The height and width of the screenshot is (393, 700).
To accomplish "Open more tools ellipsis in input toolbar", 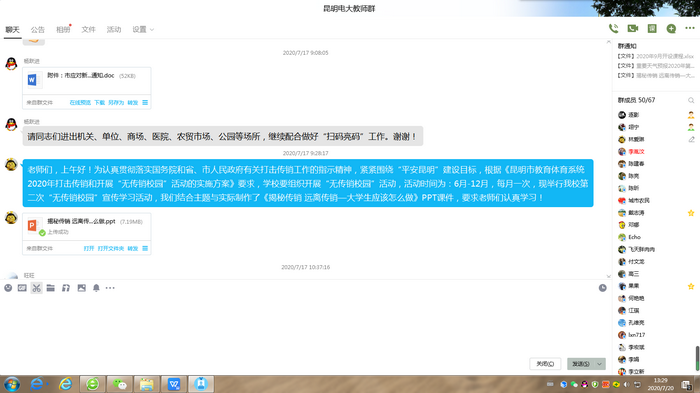I will [x=110, y=288].
